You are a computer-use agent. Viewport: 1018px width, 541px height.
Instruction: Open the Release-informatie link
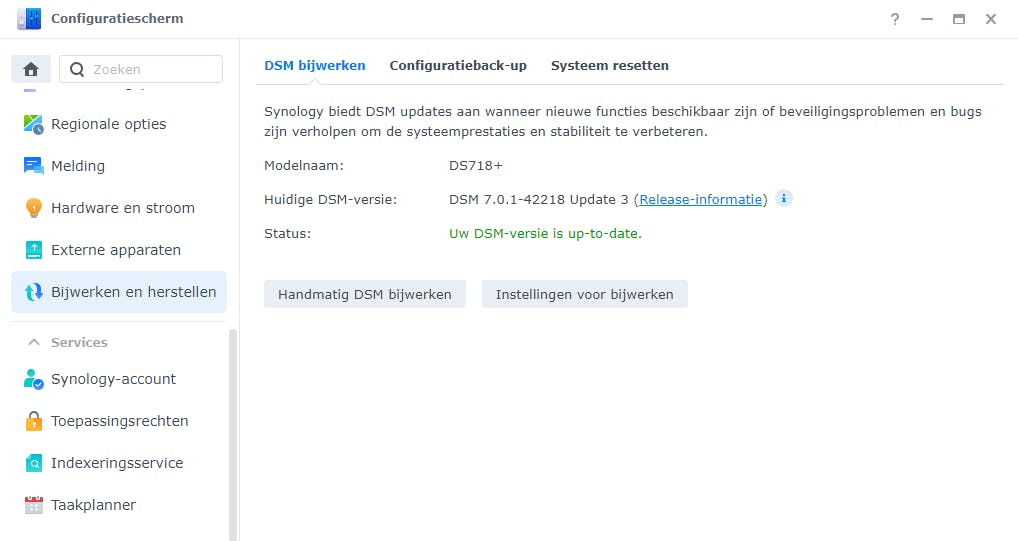click(x=701, y=199)
